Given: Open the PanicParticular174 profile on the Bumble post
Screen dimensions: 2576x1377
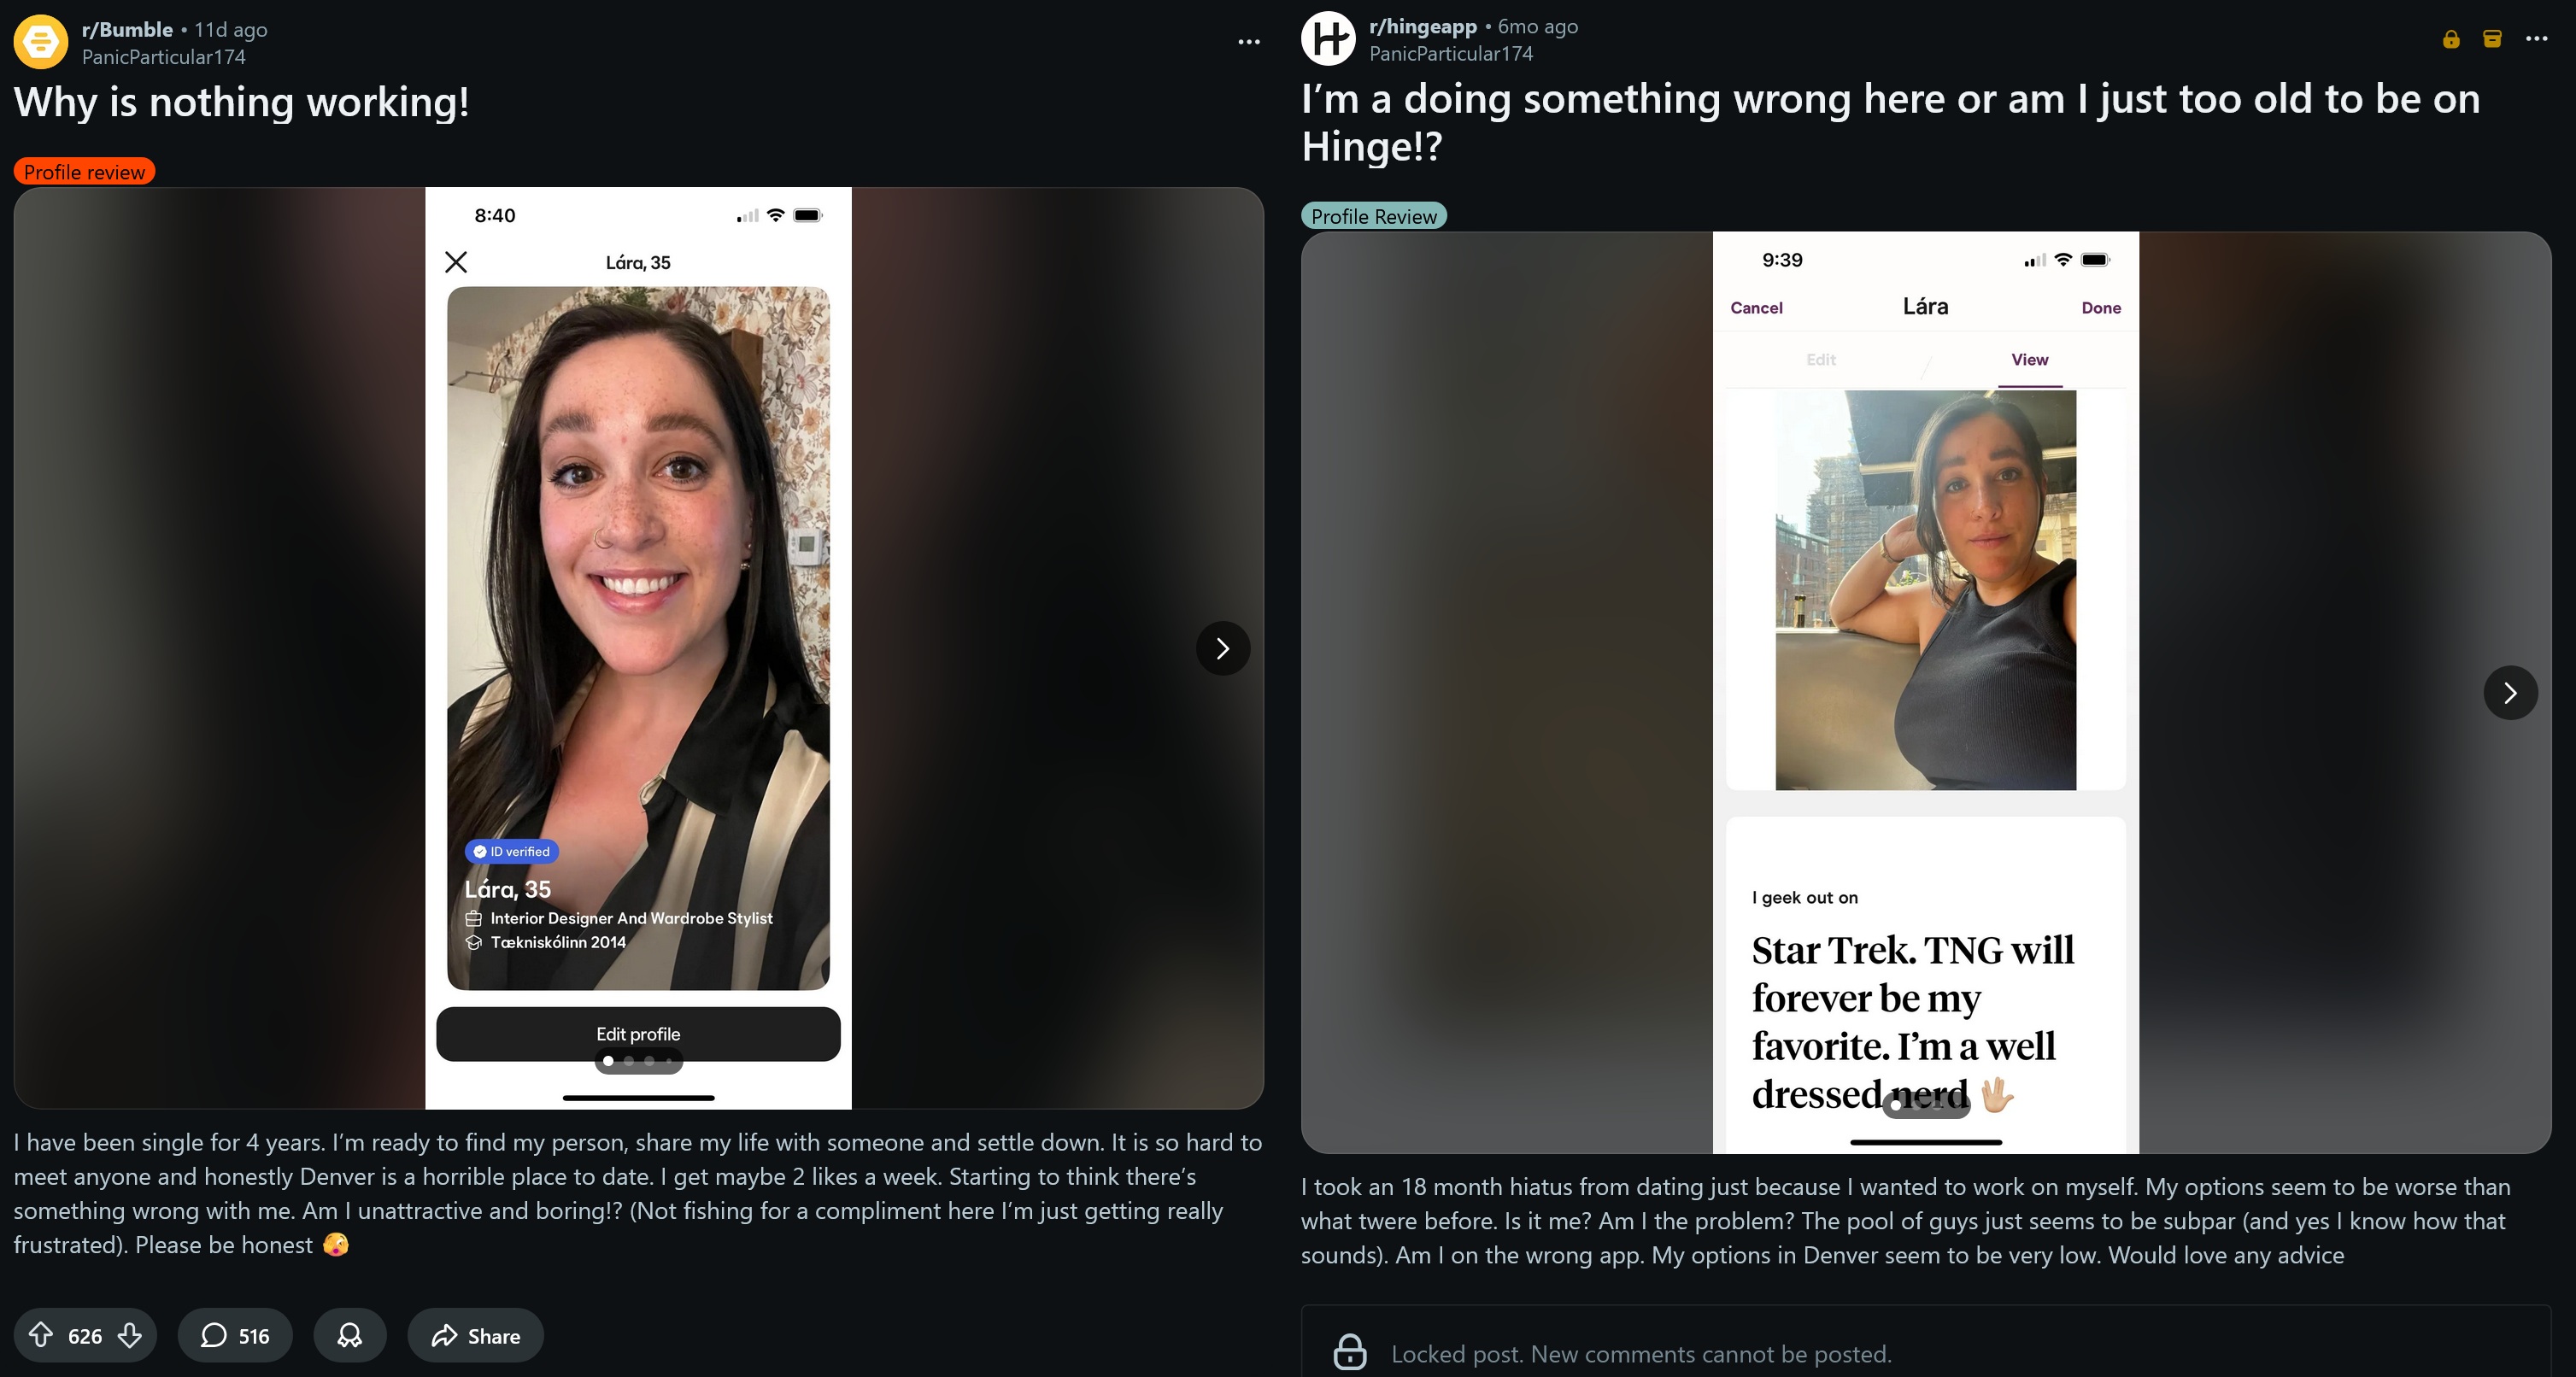Looking at the screenshot, I should tap(164, 57).
